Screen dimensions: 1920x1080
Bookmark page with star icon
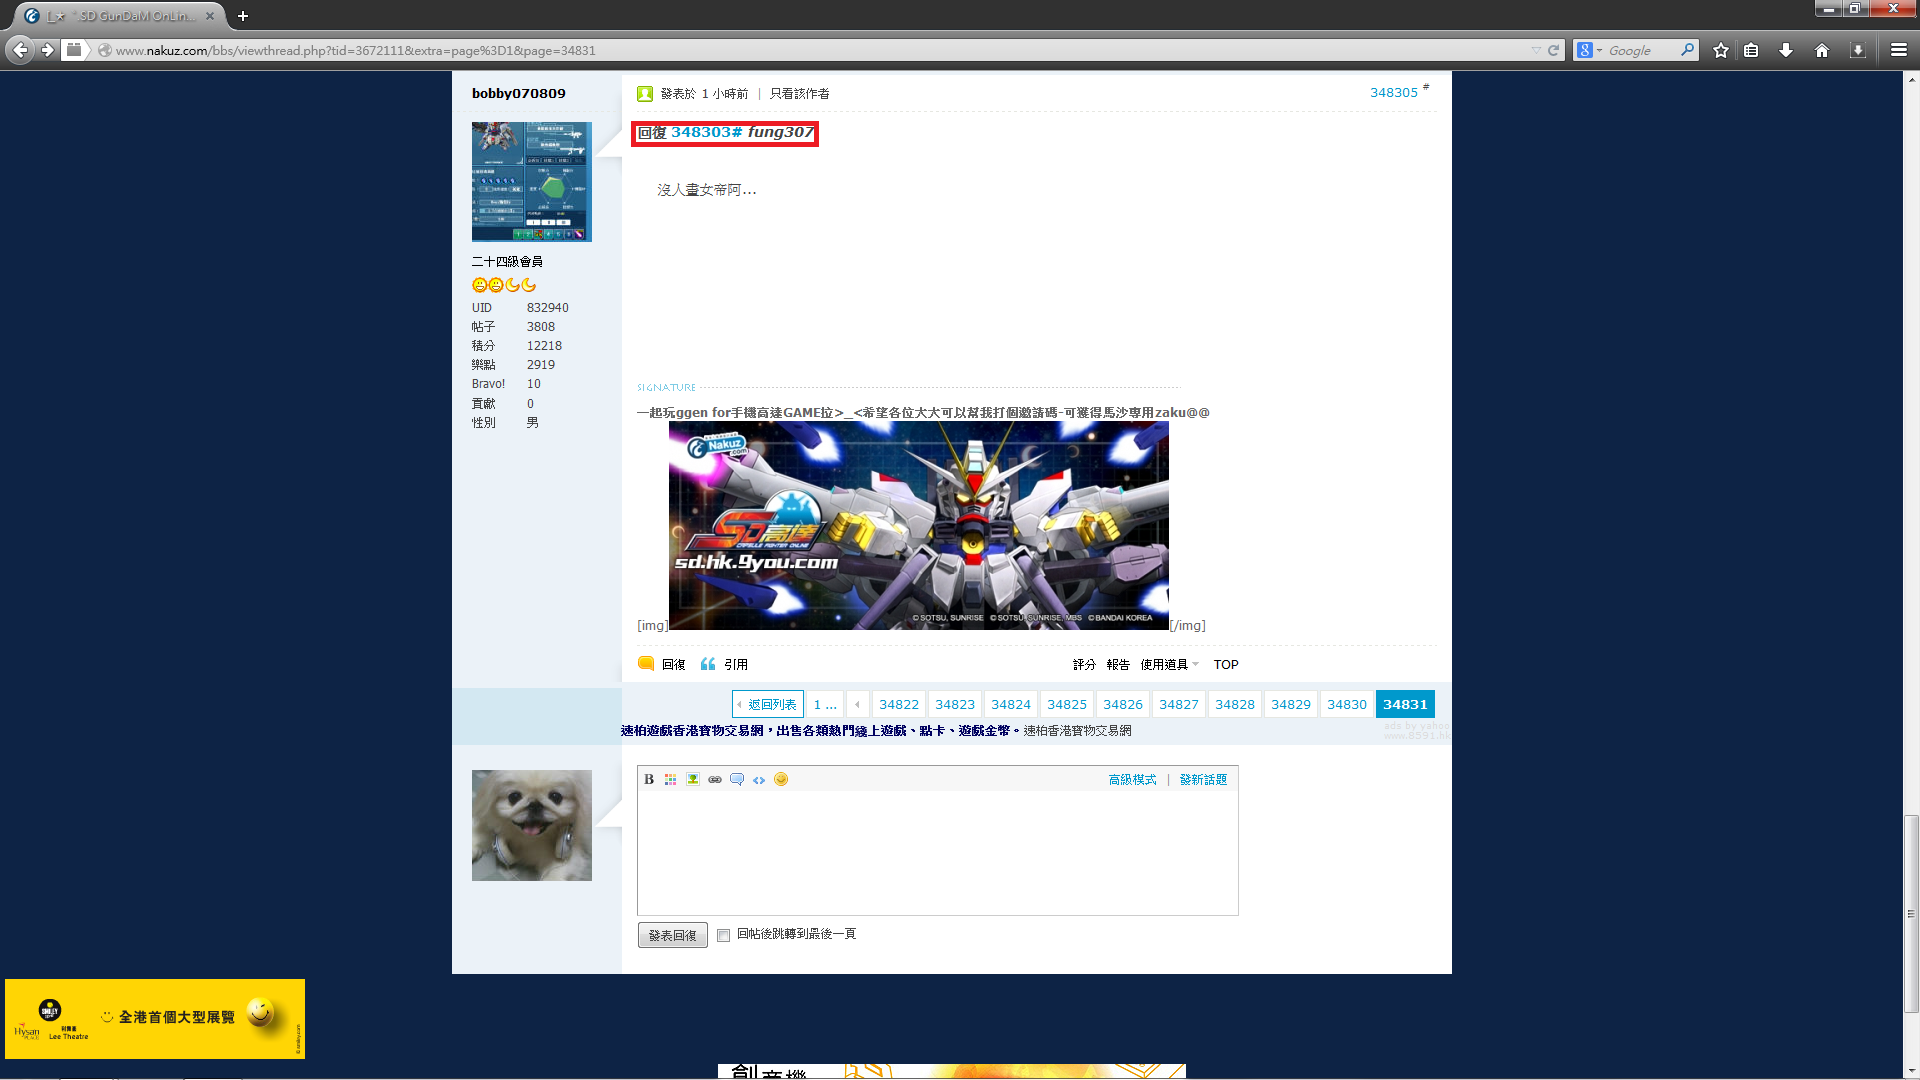(x=1720, y=50)
